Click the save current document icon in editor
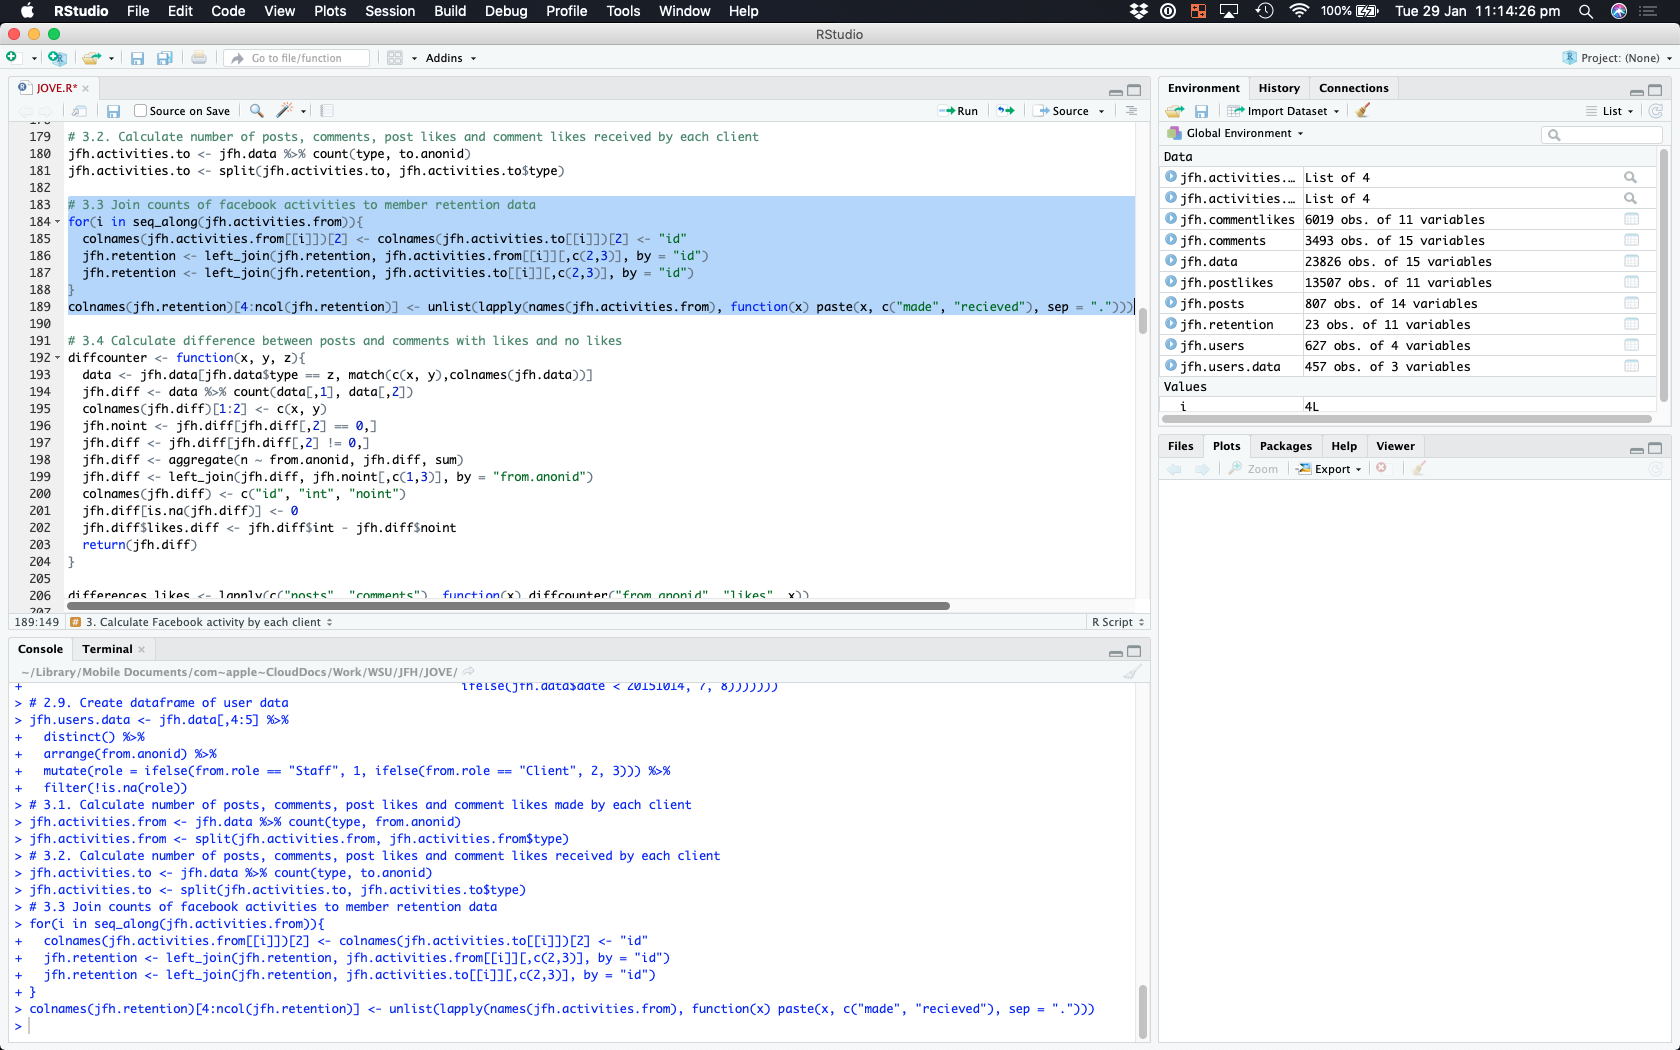The width and height of the screenshot is (1680, 1050). click(x=113, y=111)
